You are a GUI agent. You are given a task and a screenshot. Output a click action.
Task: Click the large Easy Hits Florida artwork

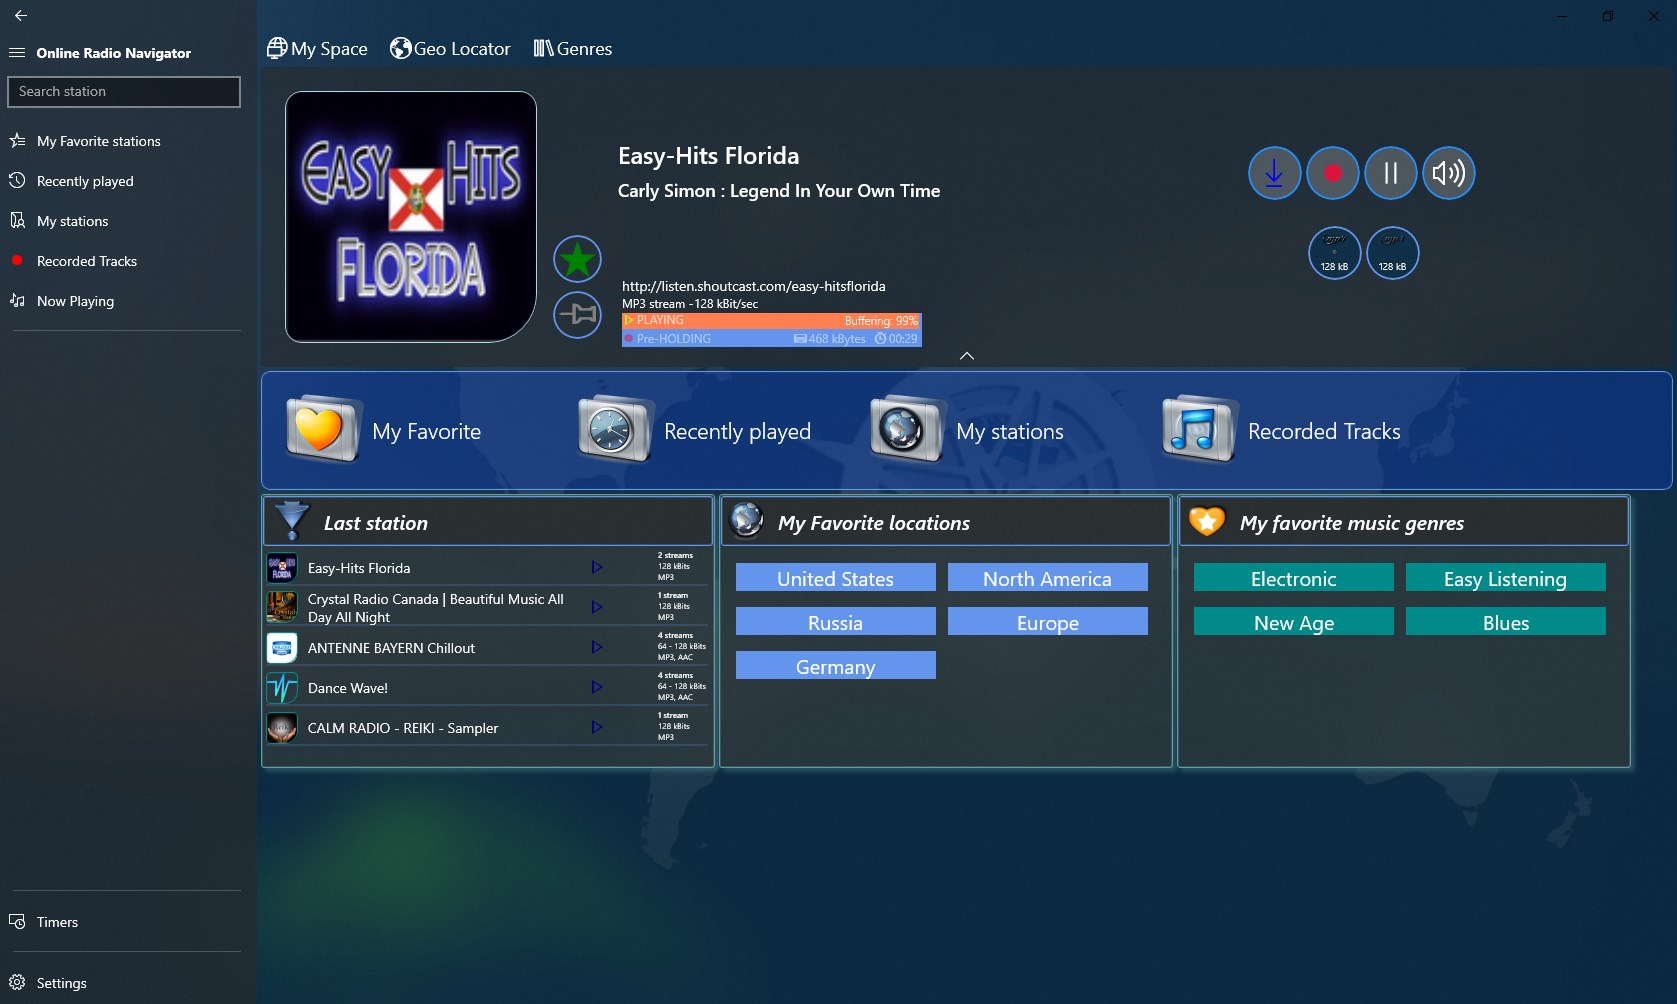click(411, 217)
